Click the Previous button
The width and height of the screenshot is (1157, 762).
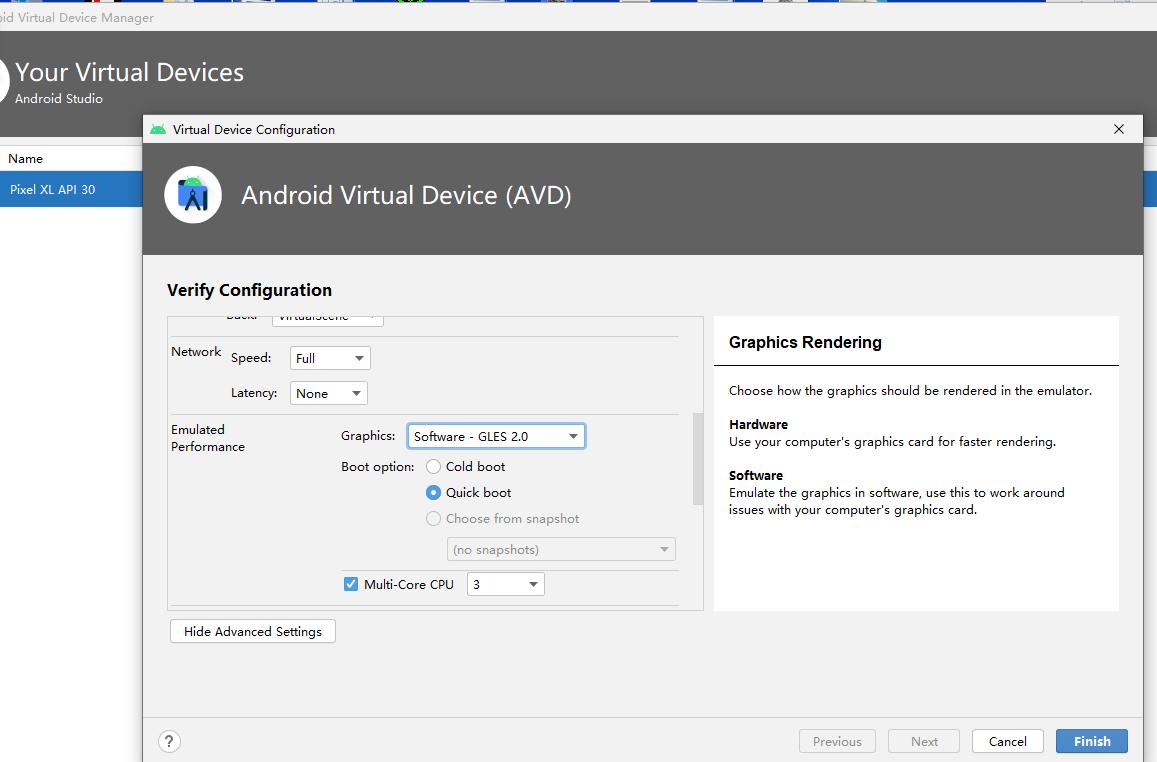(837, 741)
